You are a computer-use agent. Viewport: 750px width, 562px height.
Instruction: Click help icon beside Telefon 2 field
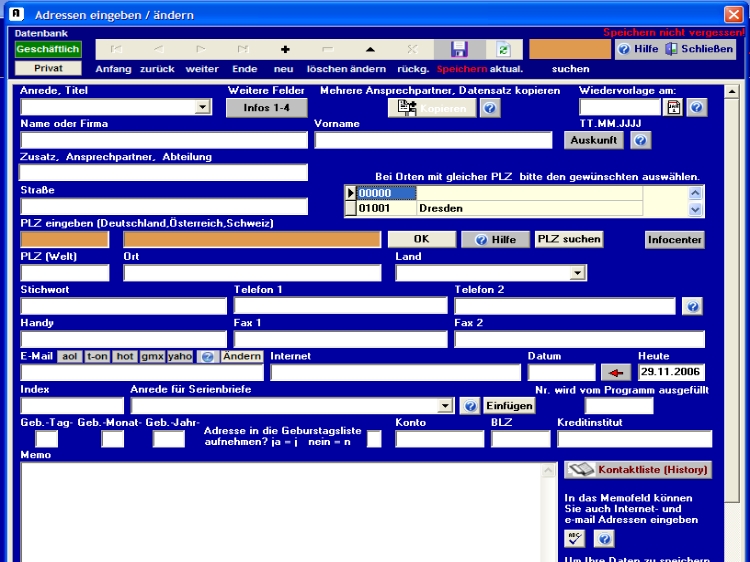692,306
